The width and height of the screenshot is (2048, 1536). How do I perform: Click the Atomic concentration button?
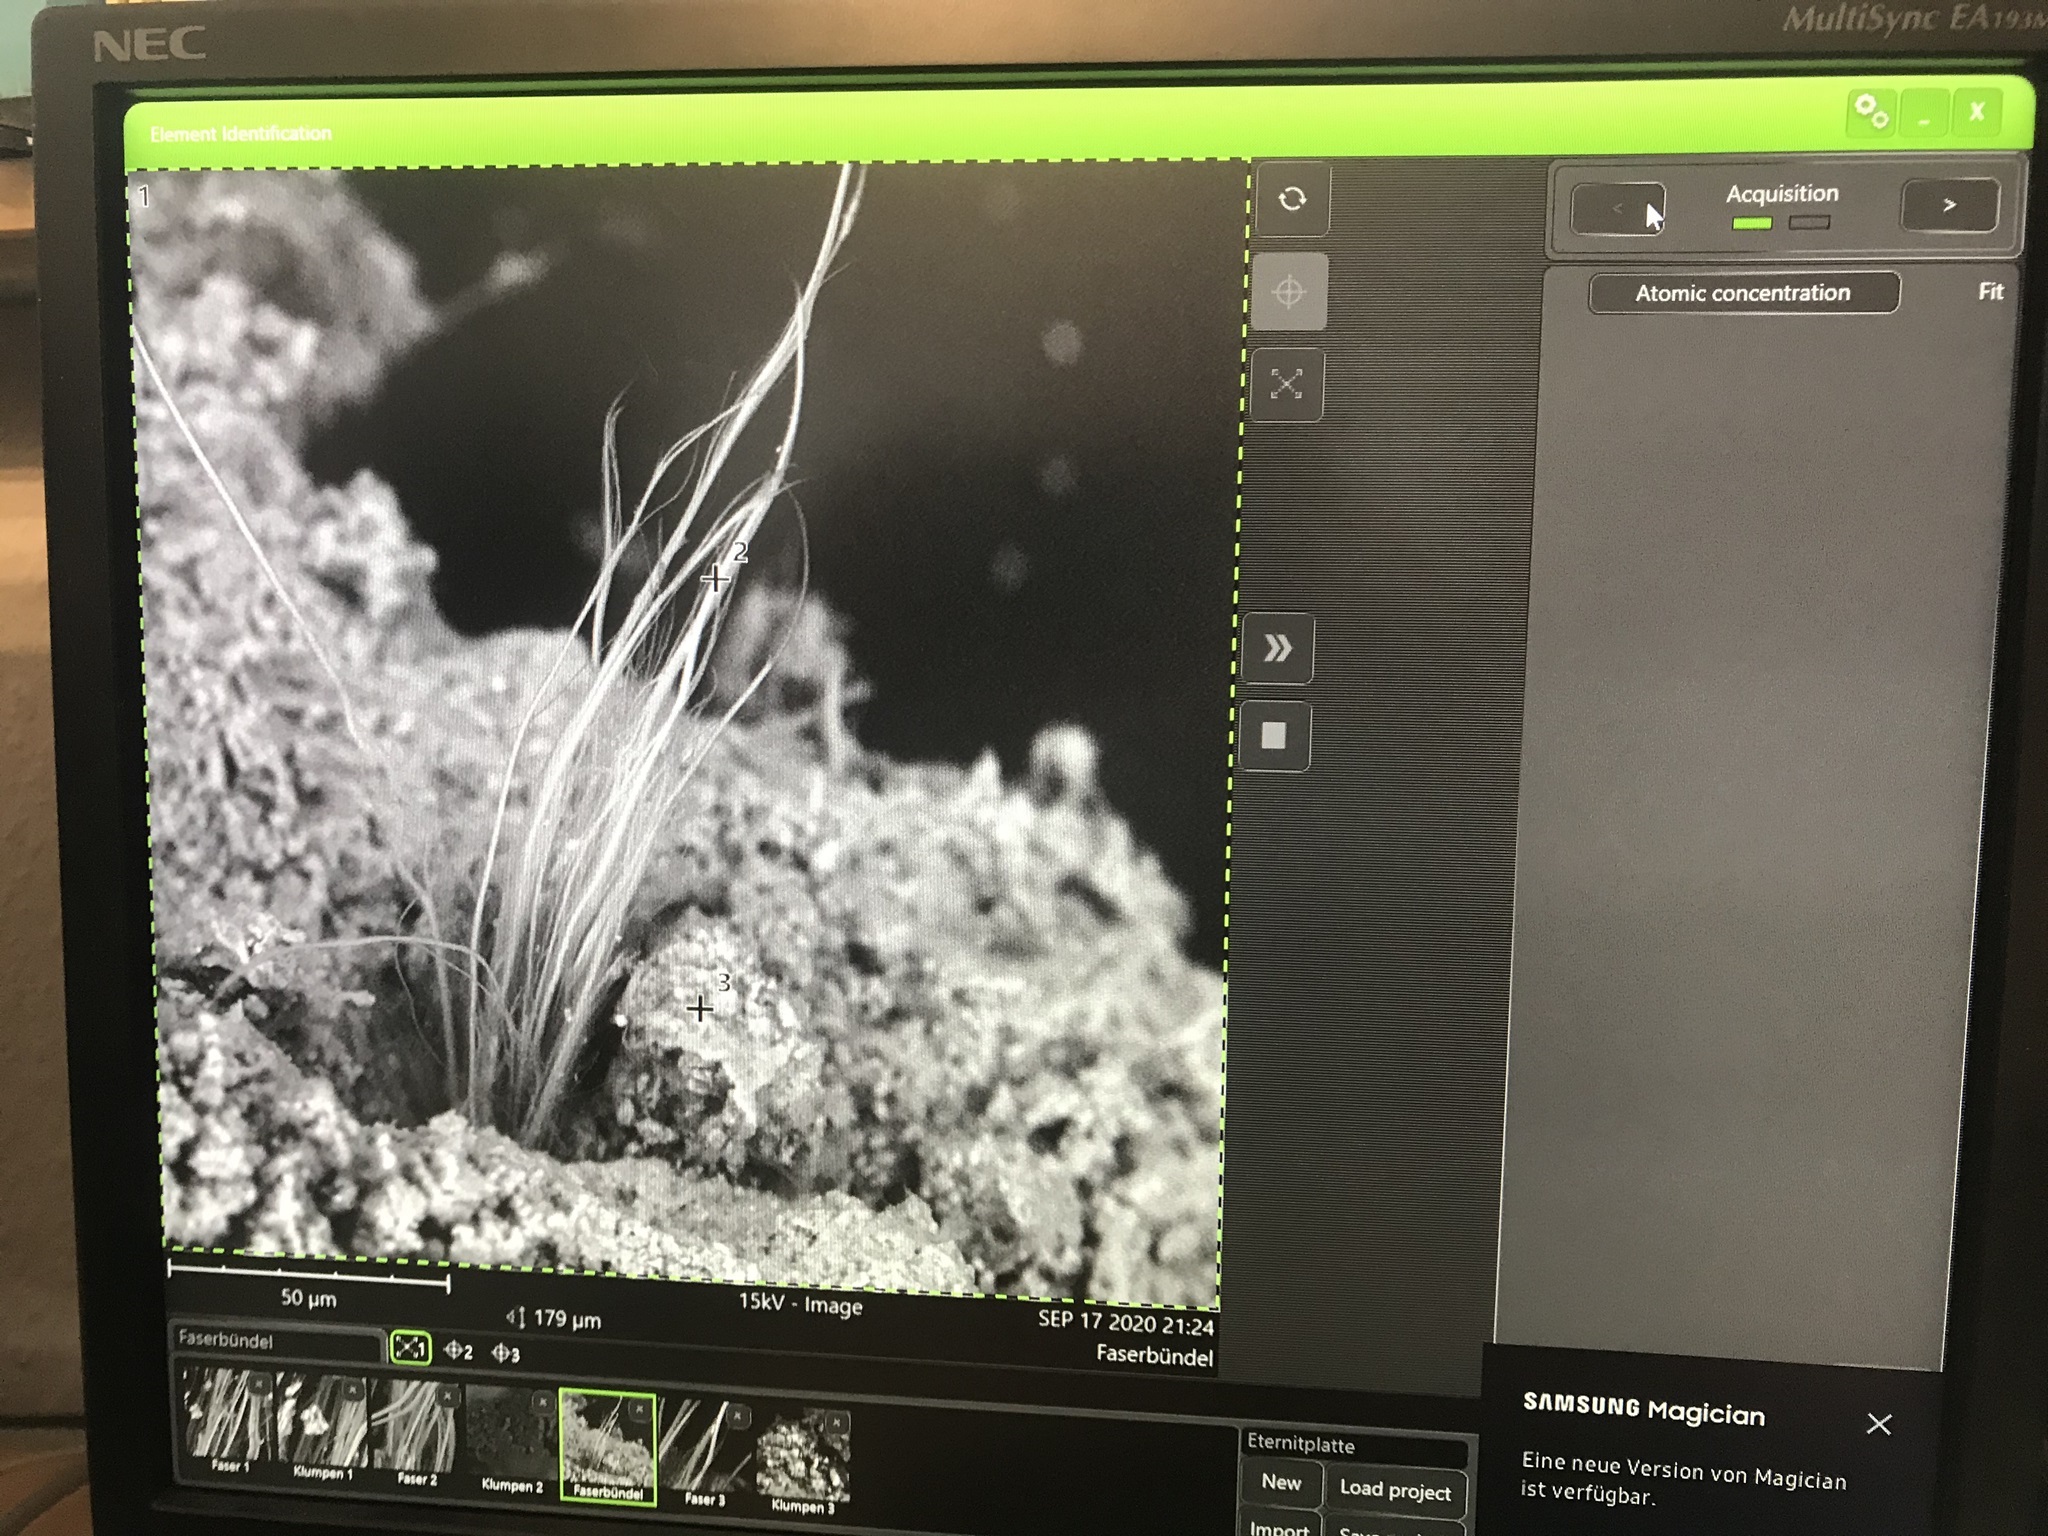point(1743,293)
